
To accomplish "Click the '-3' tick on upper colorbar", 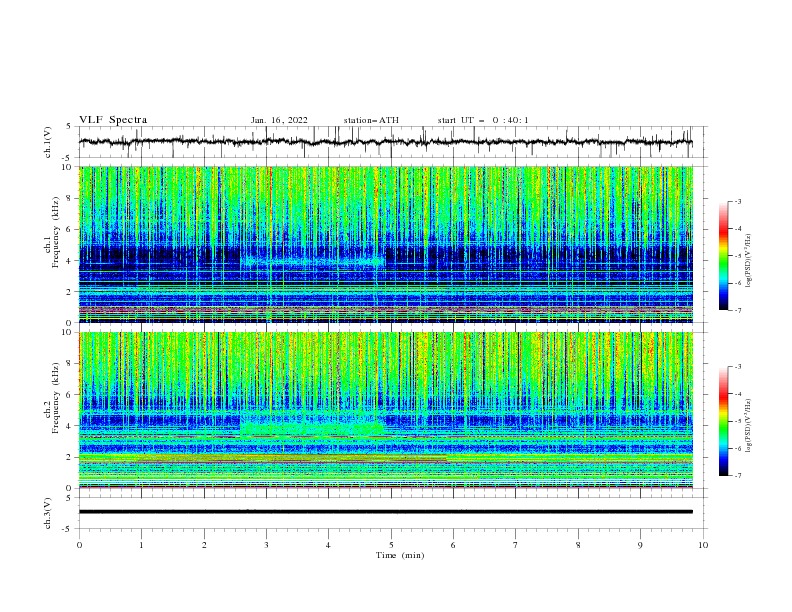I will coord(738,201).
